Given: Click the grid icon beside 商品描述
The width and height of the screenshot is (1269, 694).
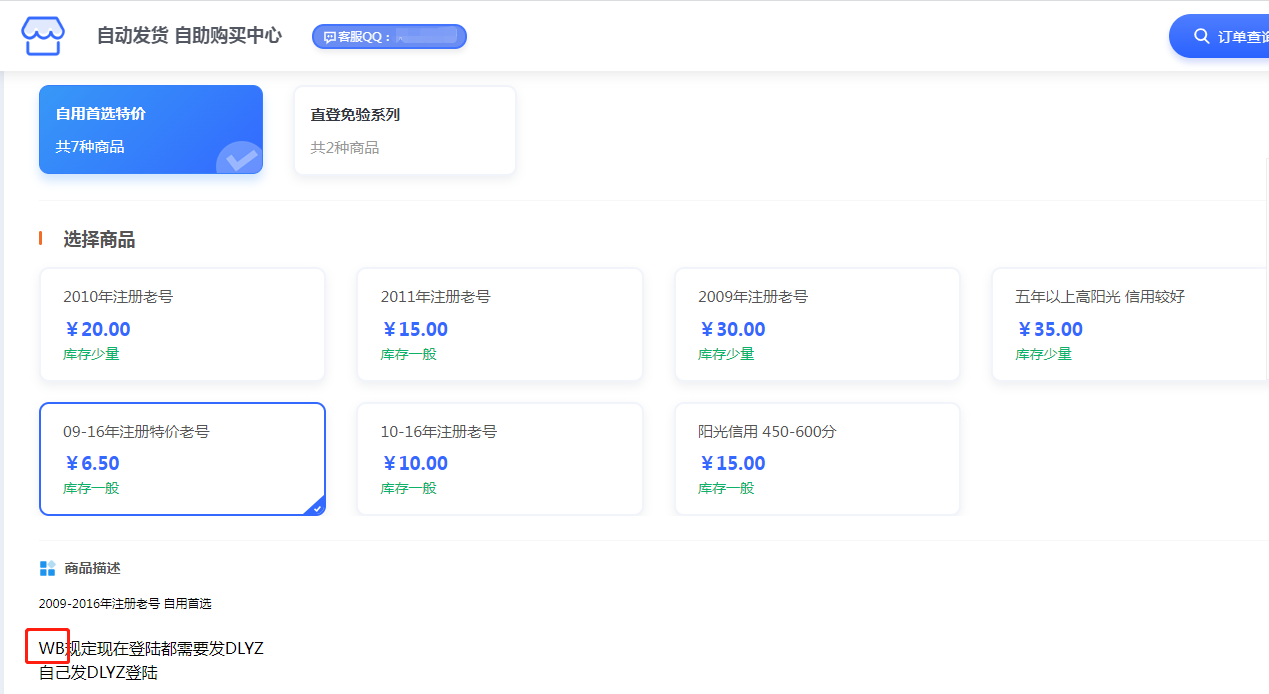Looking at the screenshot, I should (47, 567).
